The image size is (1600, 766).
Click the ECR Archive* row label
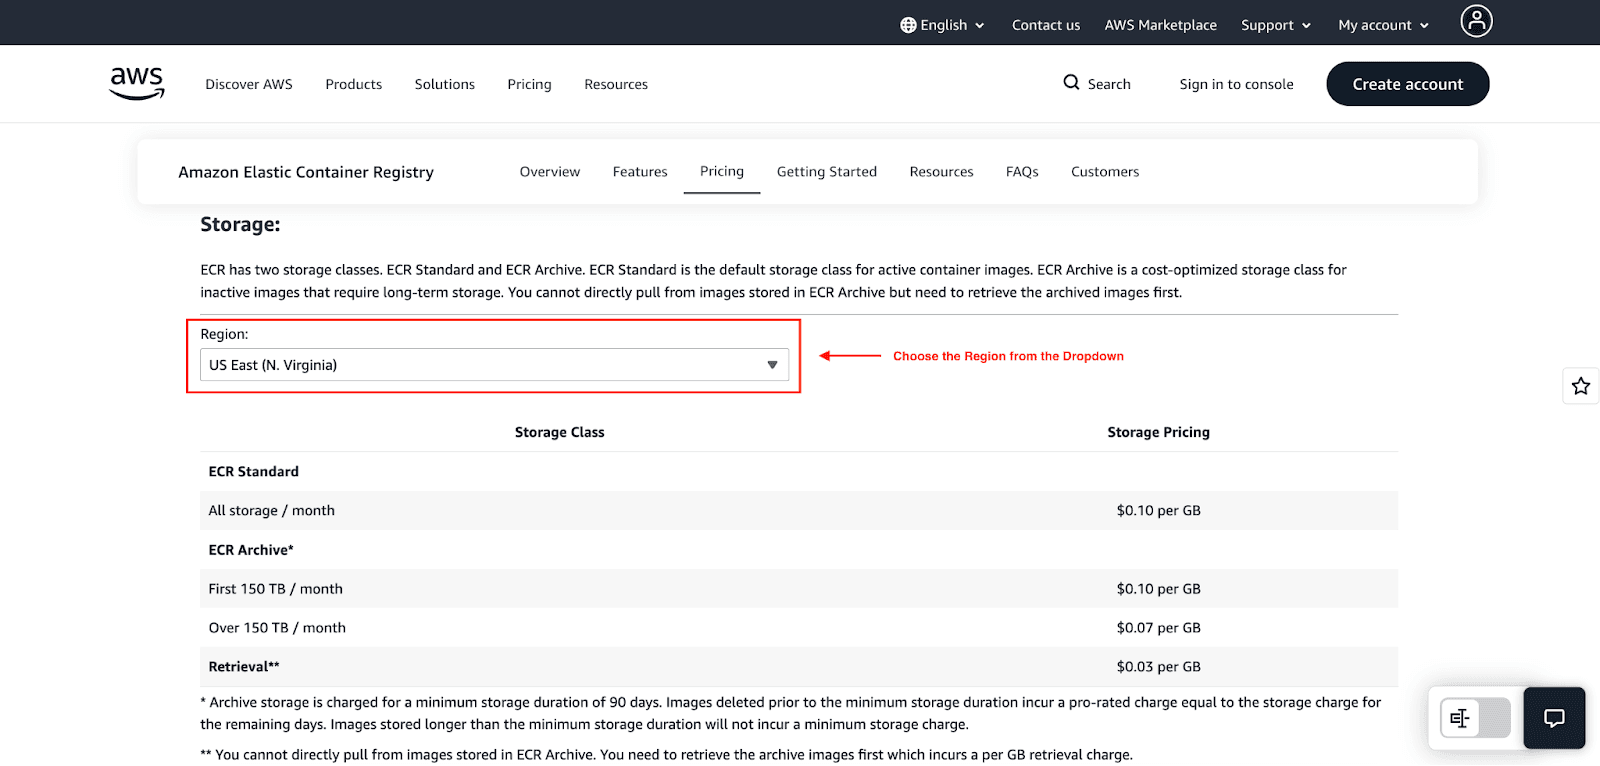(251, 550)
